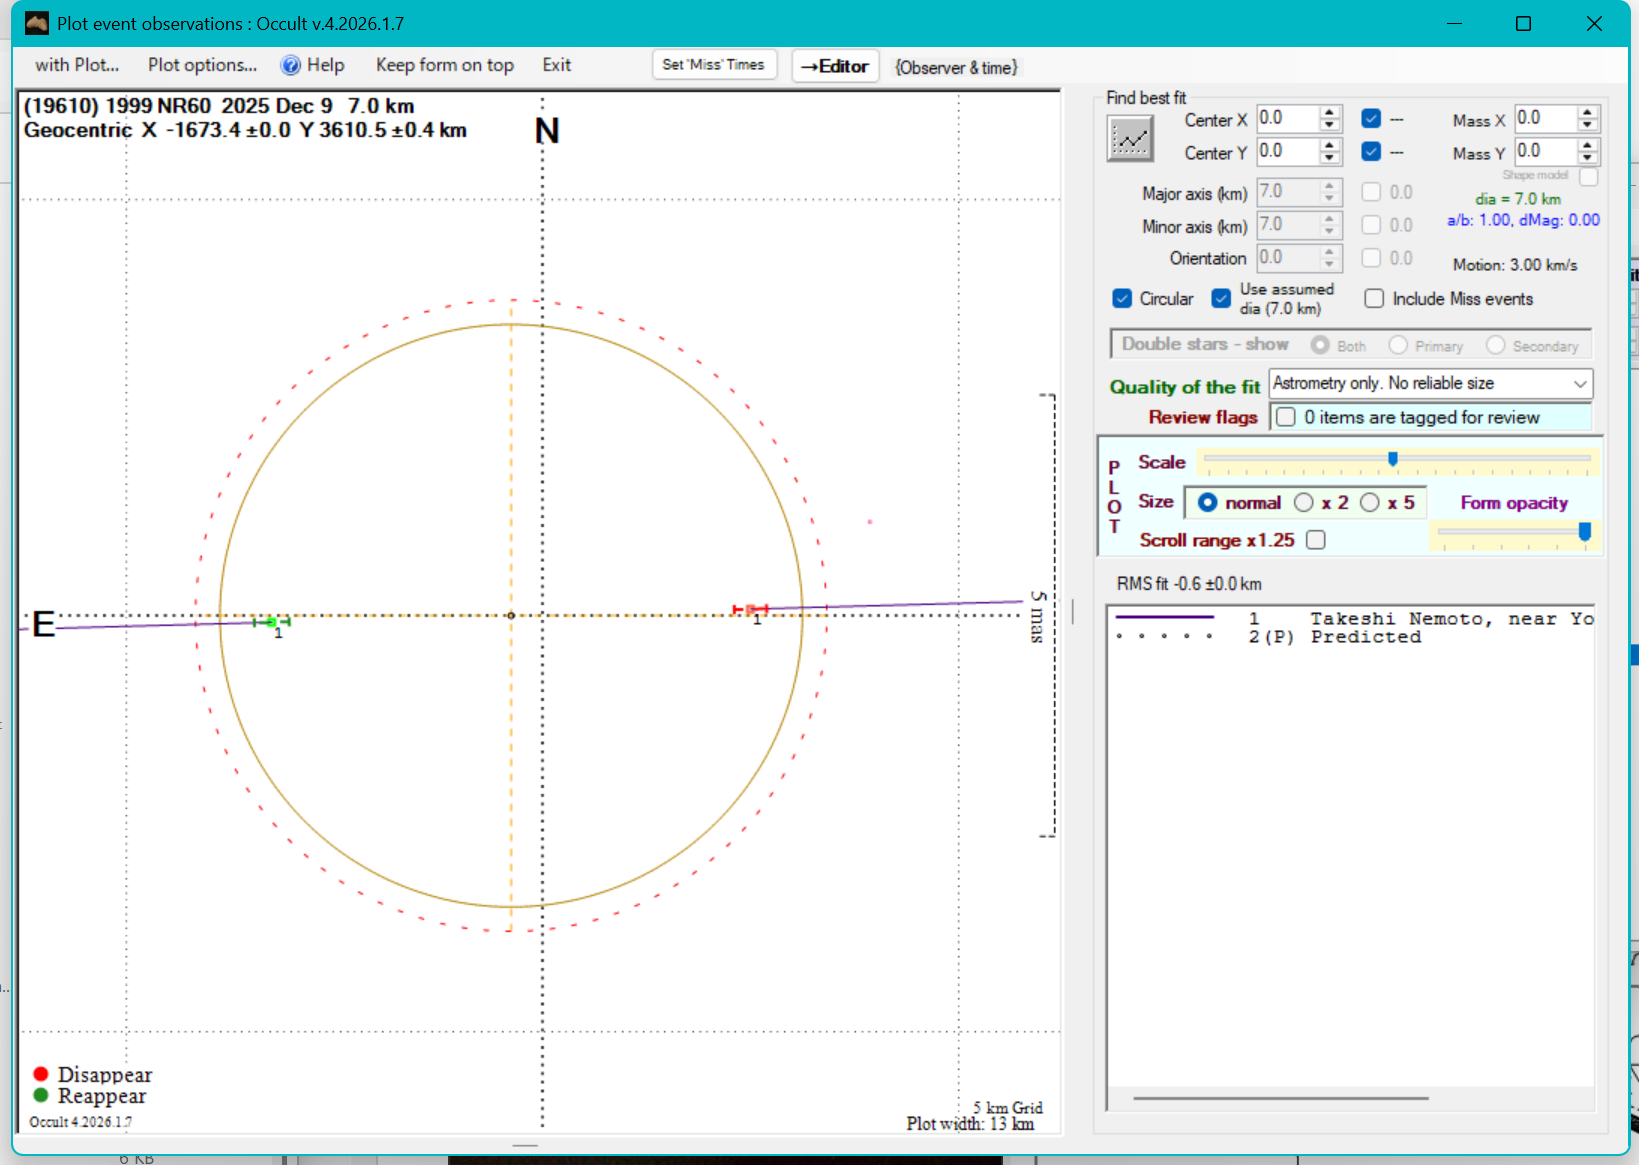Viewport: 1639px width, 1165px height.
Task: Open the 'with Plot...' menu
Action: tap(77, 65)
